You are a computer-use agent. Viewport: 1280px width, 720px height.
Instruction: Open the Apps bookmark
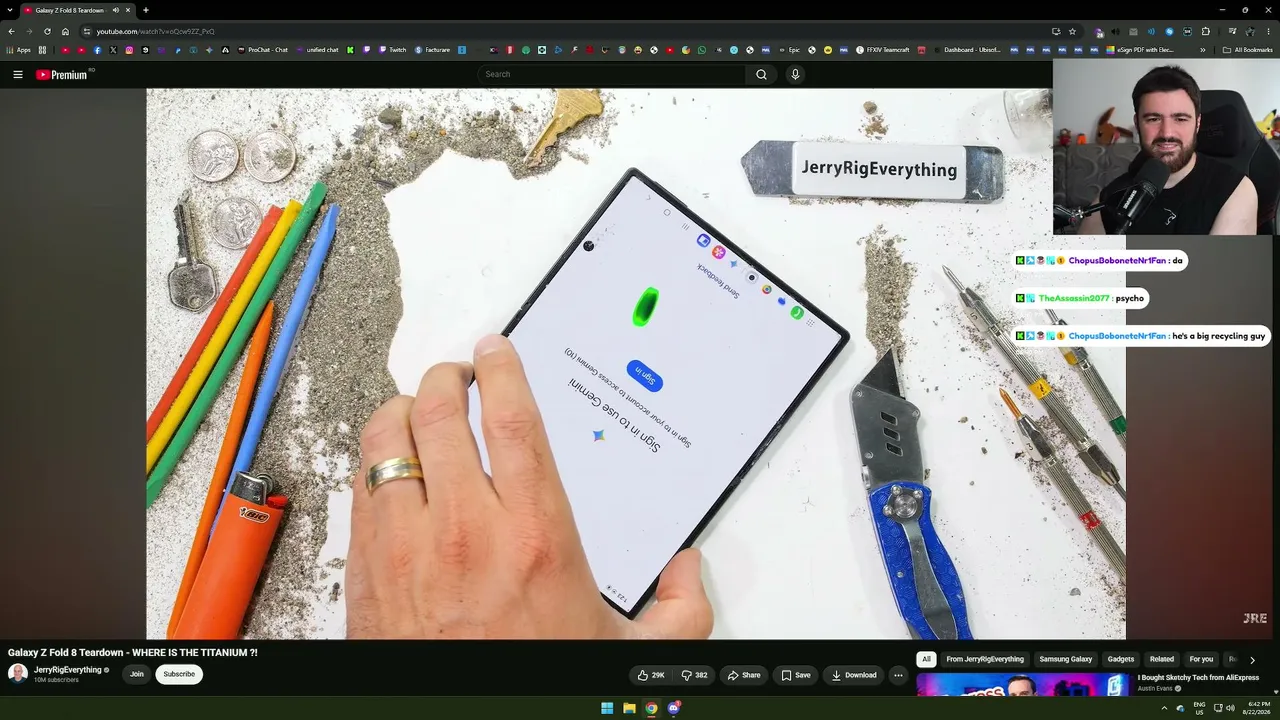point(19,50)
